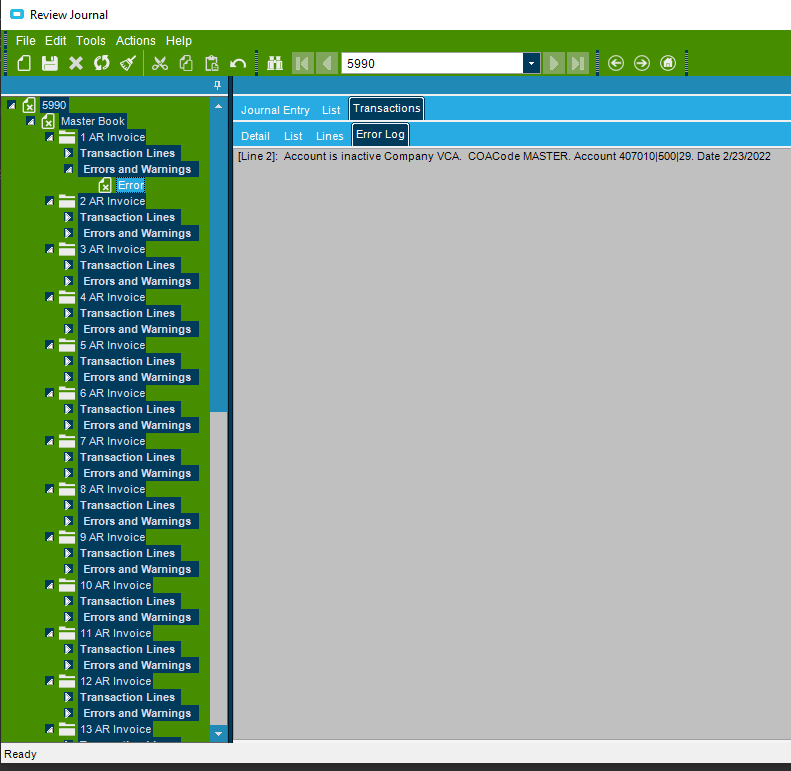791x771 pixels.
Task: Collapse the 5990 root tree node
Action: click(x=11, y=105)
